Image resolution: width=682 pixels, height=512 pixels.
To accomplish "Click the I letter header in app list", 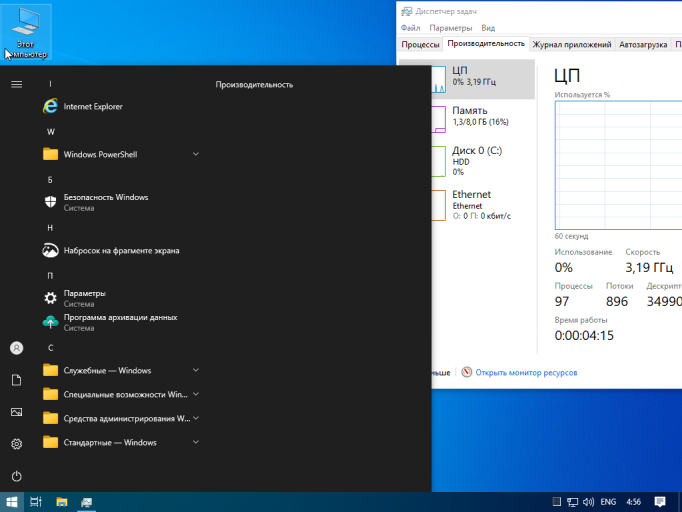I will coord(50,84).
